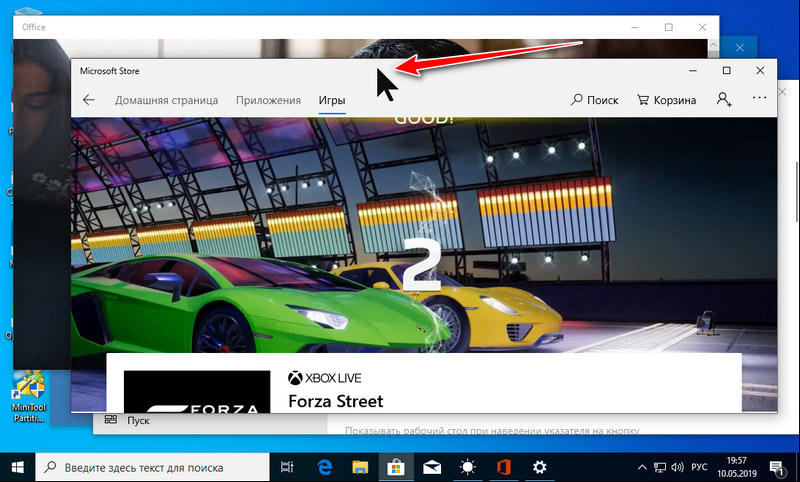Open the Settings gear on the taskbar
Image resolution: width=800 pixels, height=482 pixels.
tap(539, 467)
